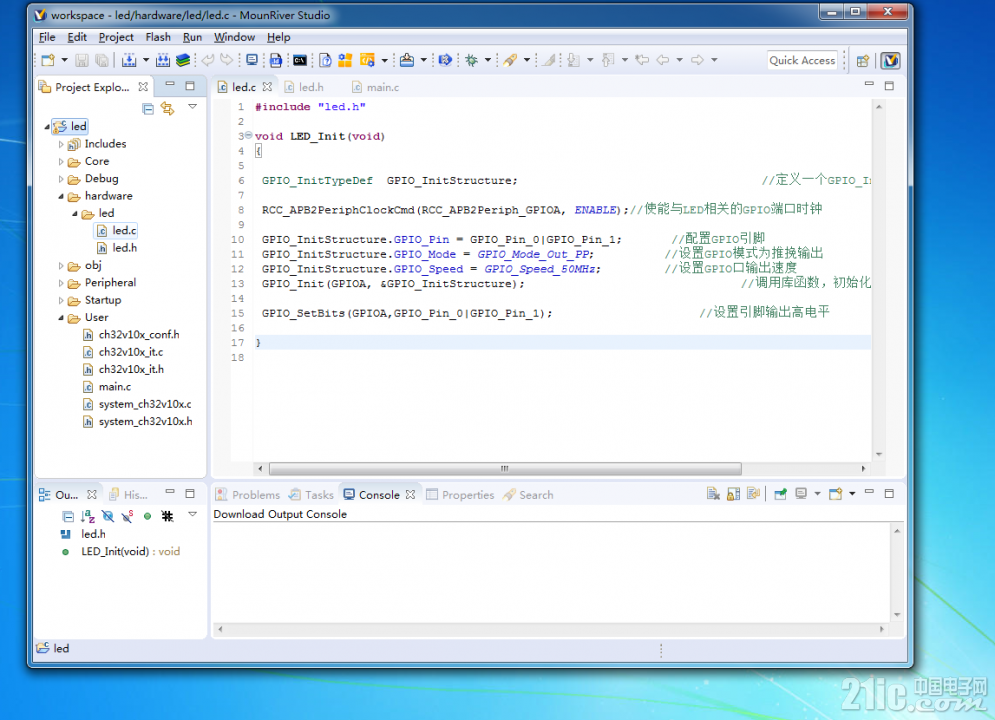The height and width of the screenshot is (720, 995).
Task: Open the Properties tab
Action: coord(460,495)
